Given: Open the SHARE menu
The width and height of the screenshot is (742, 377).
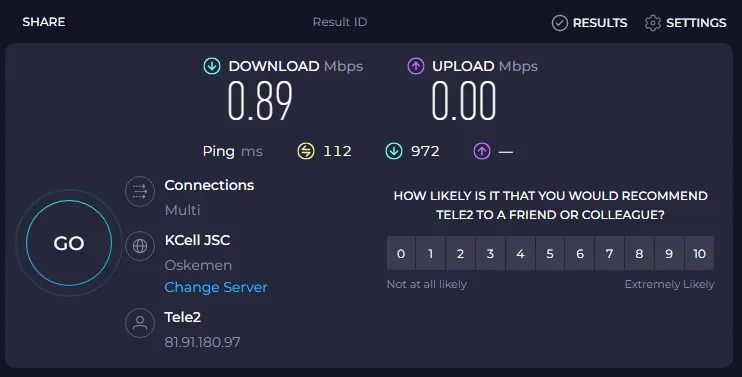Looking at the screenshot, I should pyautogui.click(x=44, y=22).
